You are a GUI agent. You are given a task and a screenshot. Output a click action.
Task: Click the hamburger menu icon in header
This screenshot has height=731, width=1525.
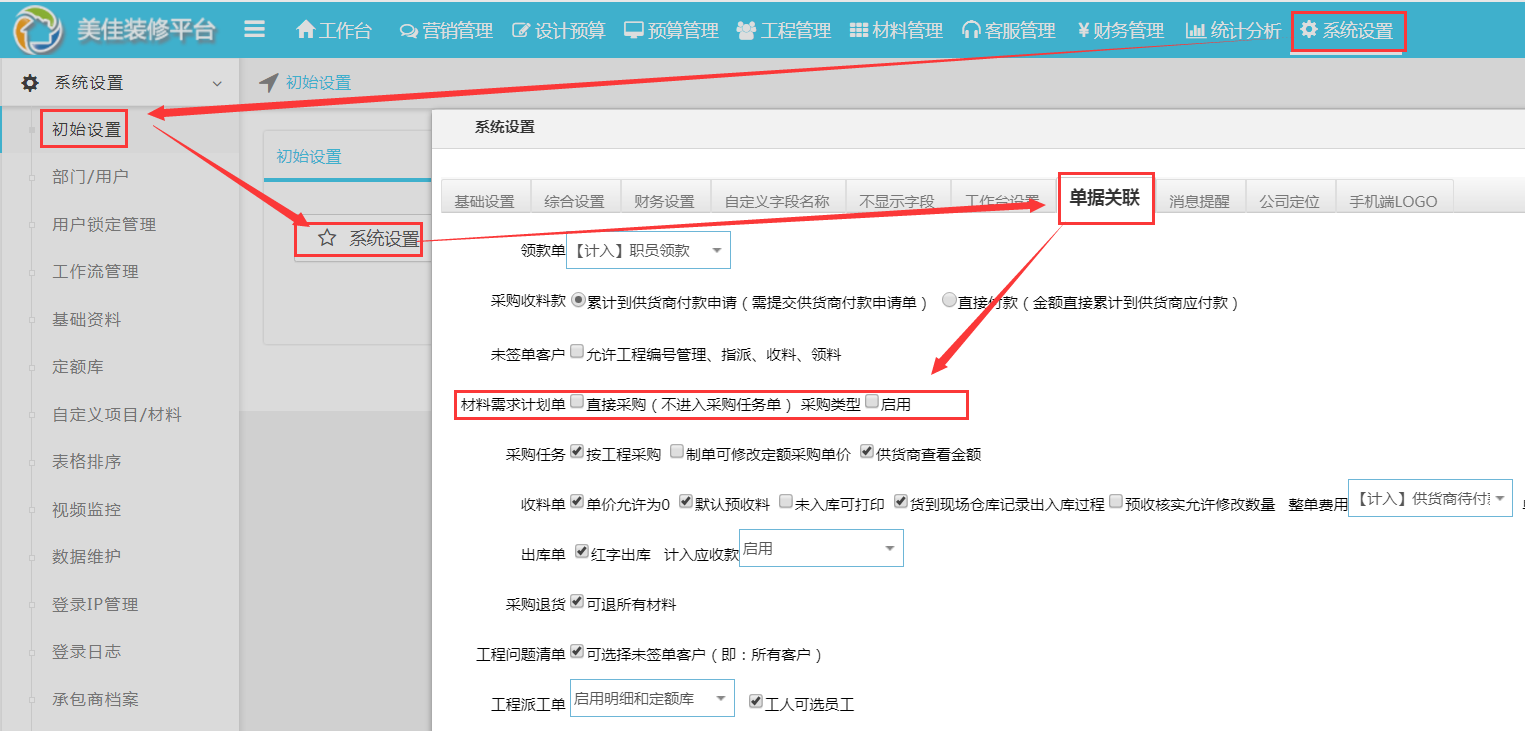click(x=255, y=30)
